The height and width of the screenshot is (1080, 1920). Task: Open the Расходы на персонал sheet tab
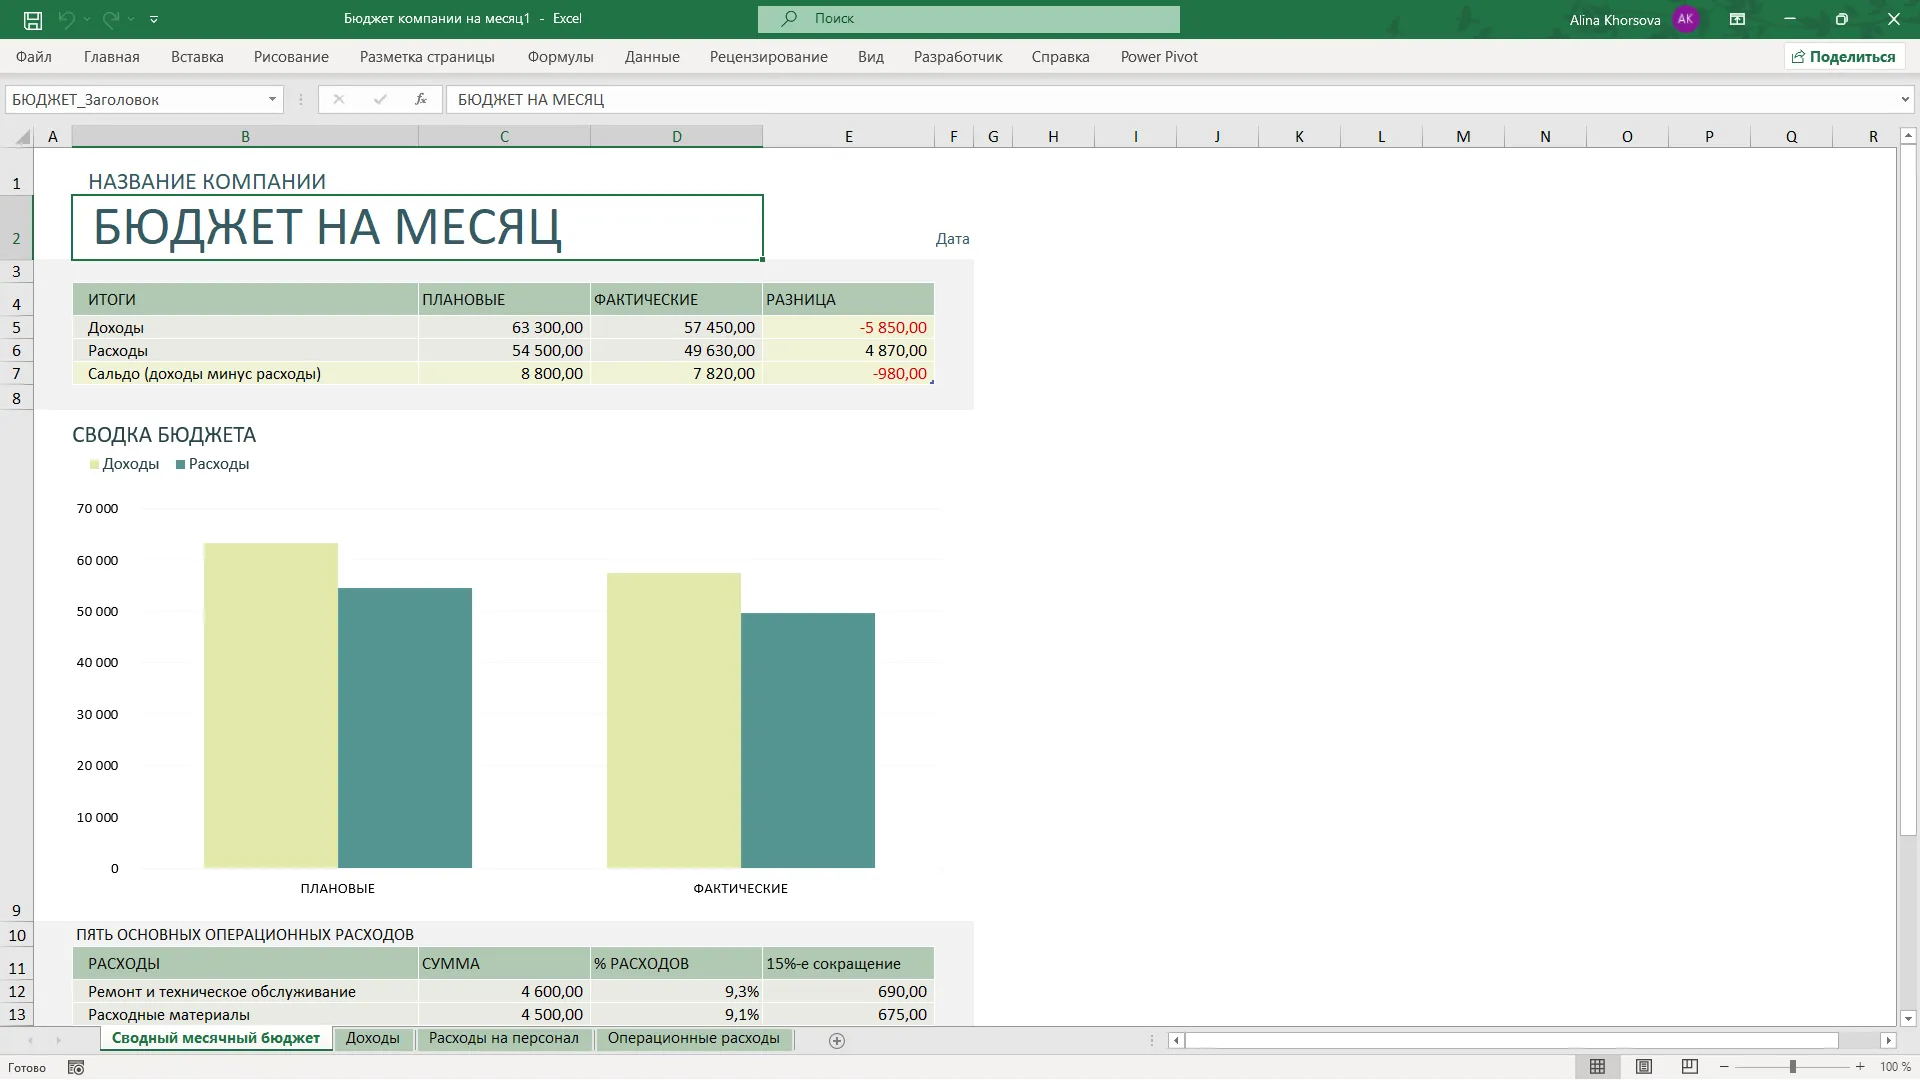(x=504, y=1038)
